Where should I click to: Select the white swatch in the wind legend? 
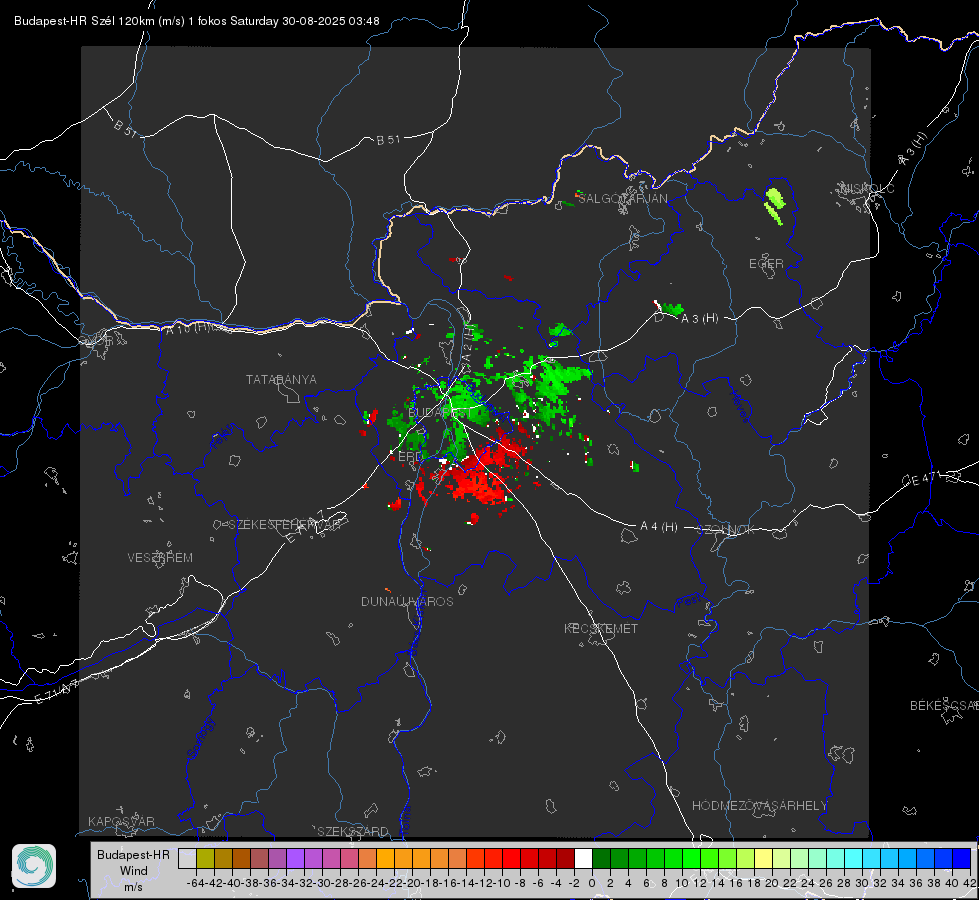tap(583, 858)
